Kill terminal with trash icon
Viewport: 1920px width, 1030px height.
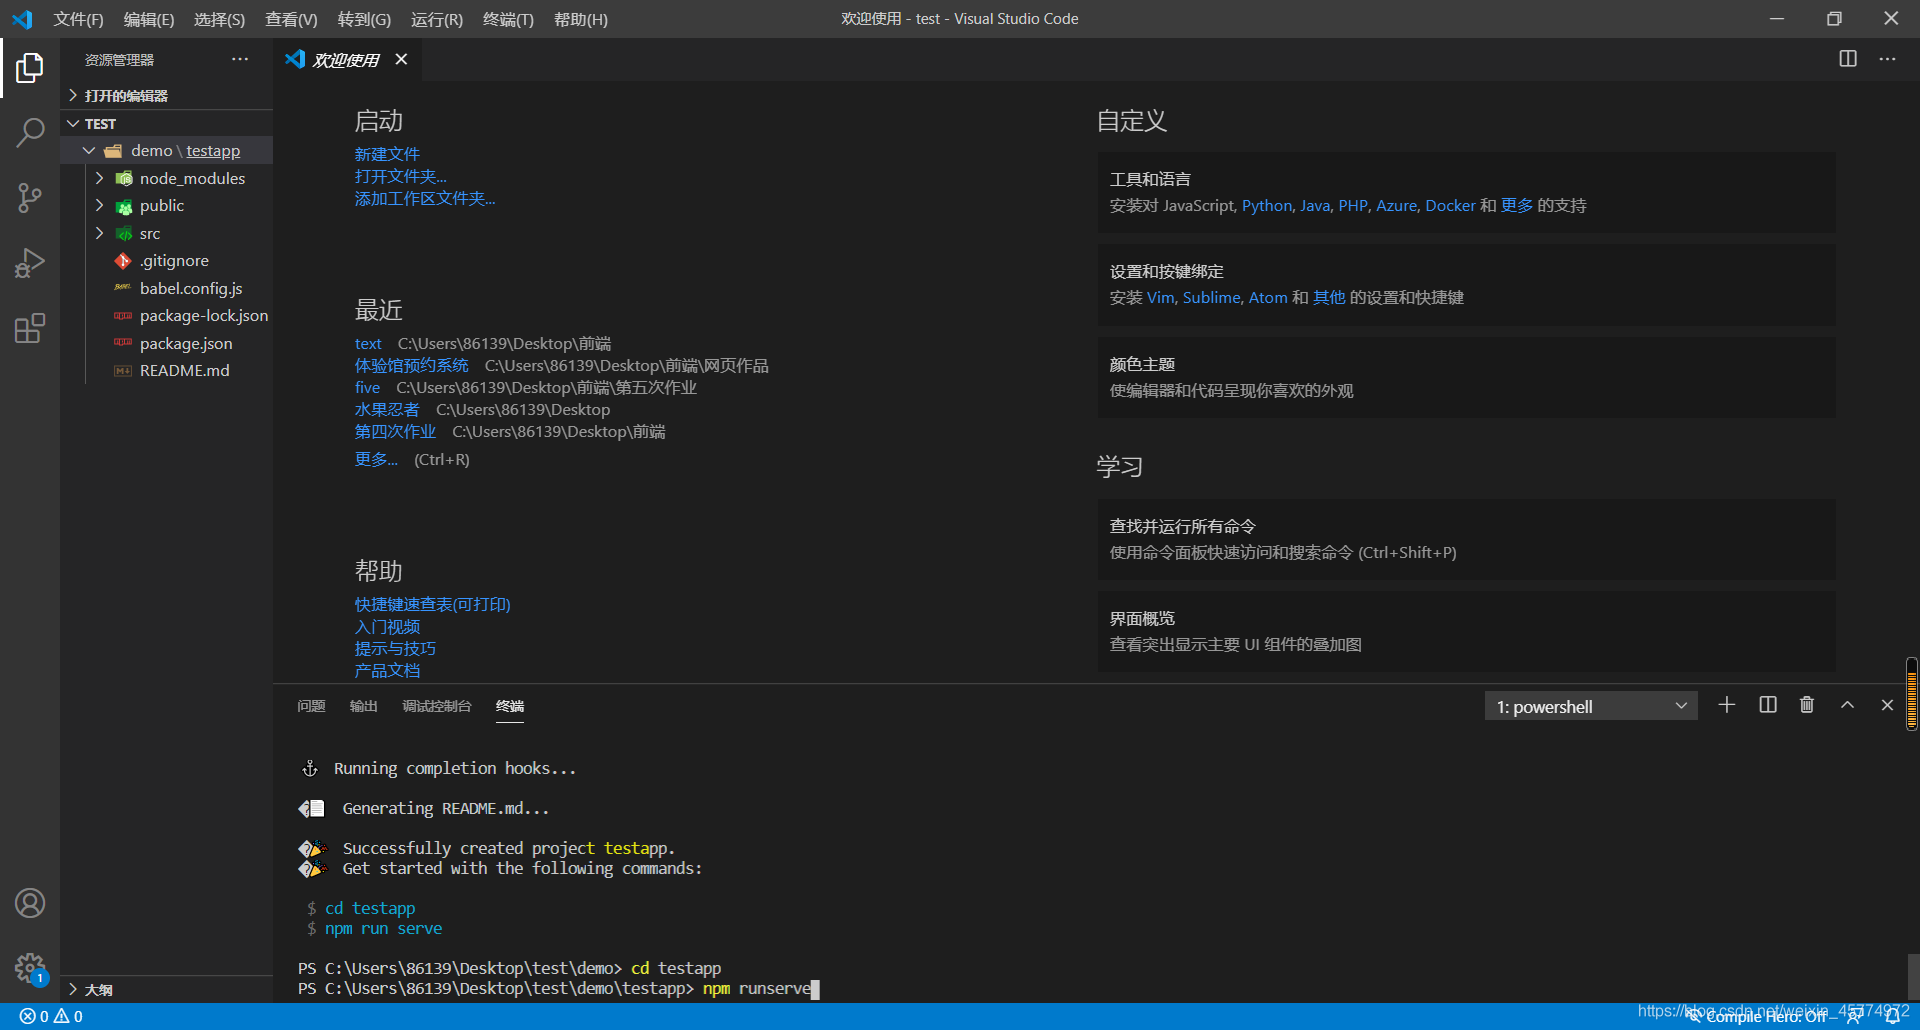coord(1807,705)
